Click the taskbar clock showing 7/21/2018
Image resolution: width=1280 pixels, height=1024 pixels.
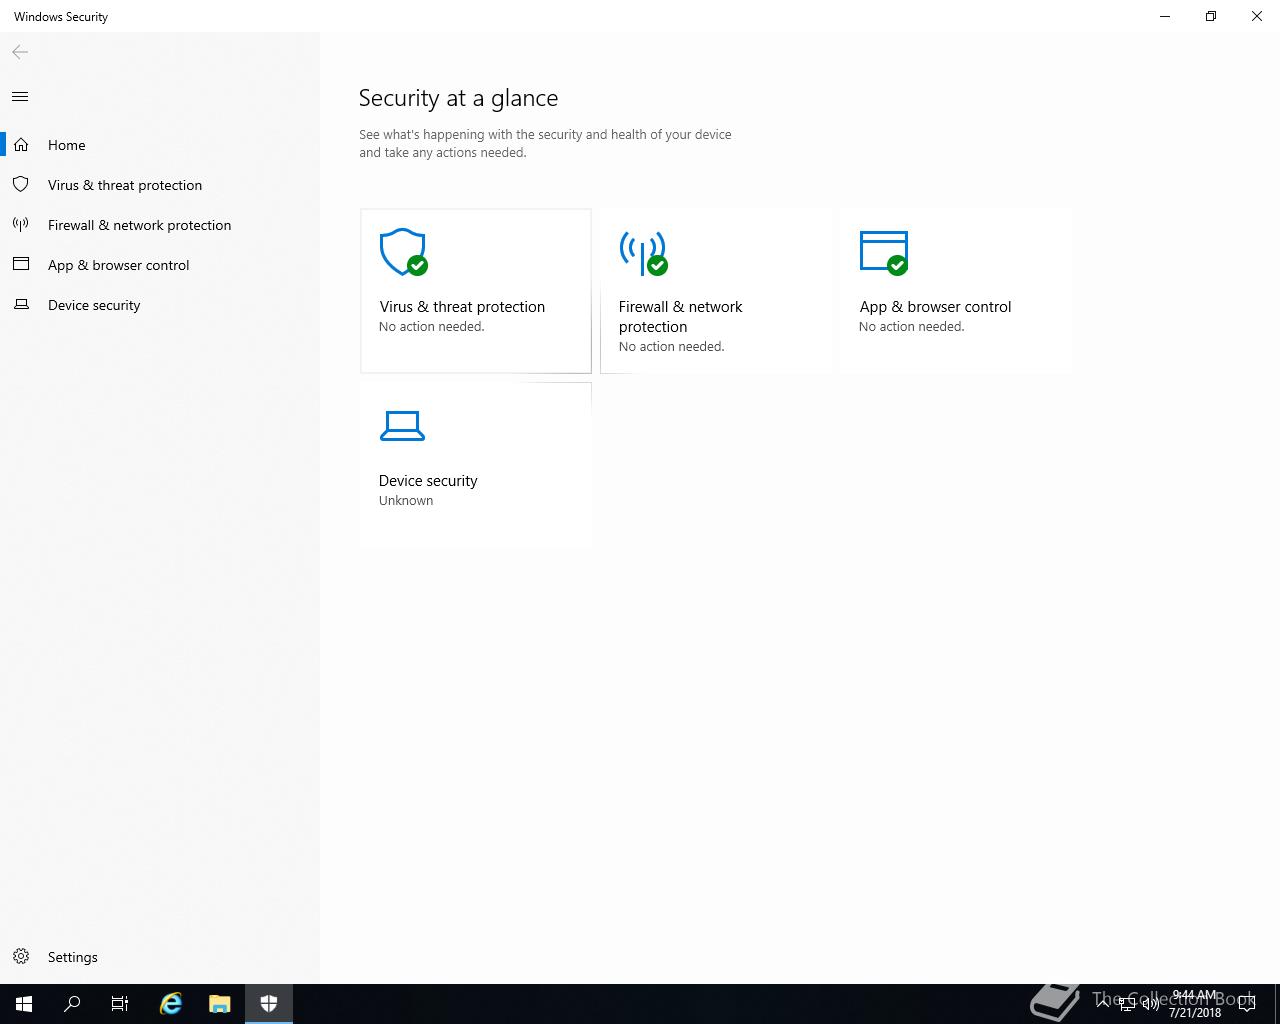[1195, 1004]
